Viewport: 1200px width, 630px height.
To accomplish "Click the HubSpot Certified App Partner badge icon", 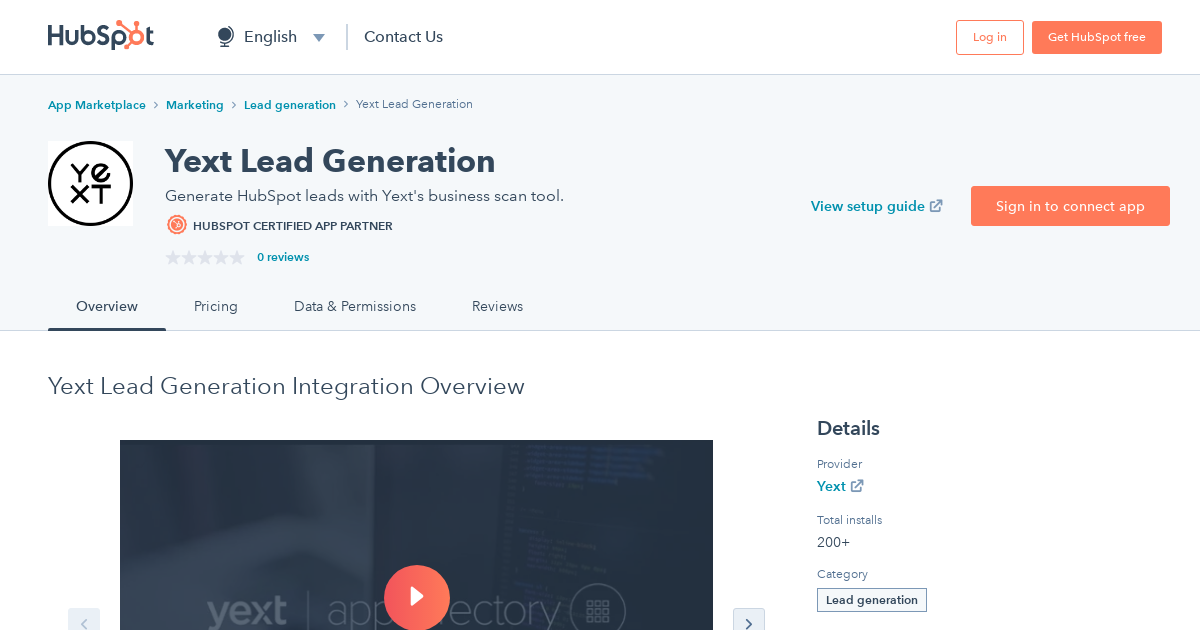I will coord(177,225).
